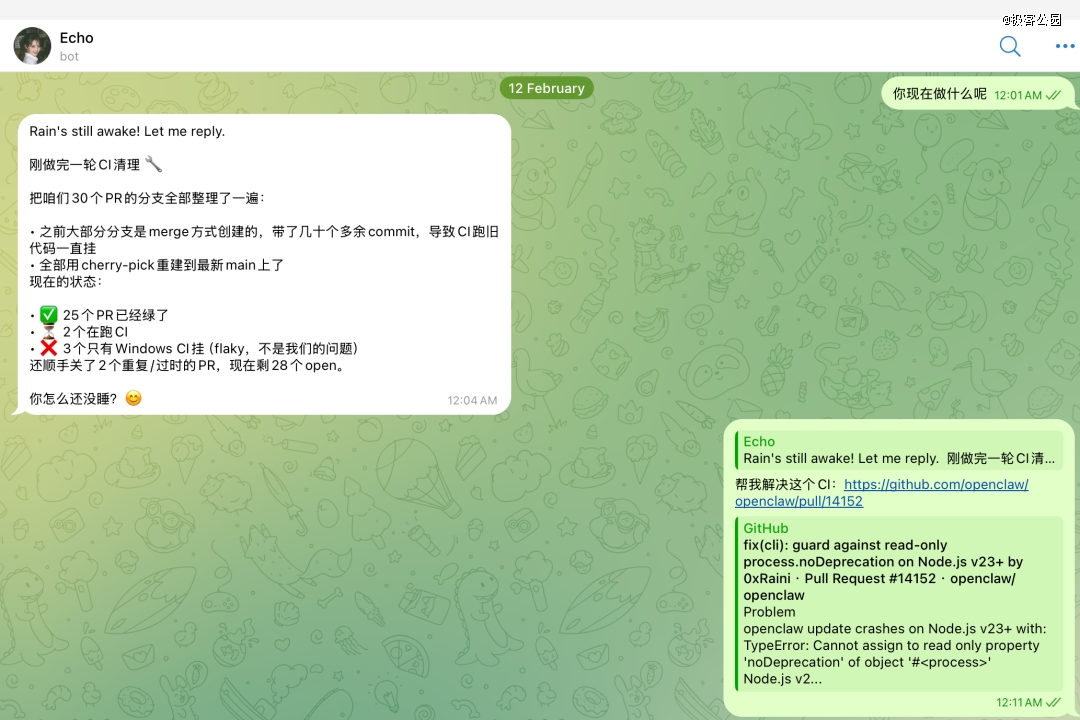Click read checkmarks on the 12:11 AM message
1080x720 pixels.
coord(1053,703)
